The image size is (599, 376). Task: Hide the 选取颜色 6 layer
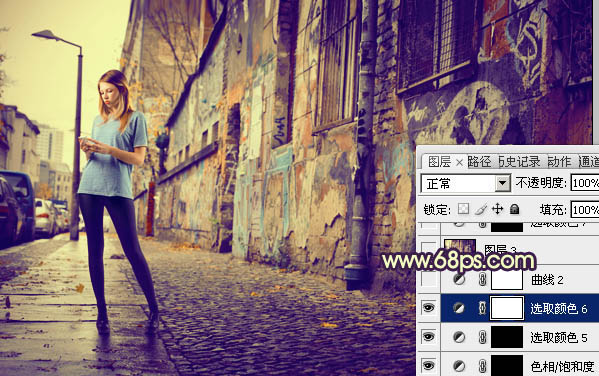click(x=428, y=308)
